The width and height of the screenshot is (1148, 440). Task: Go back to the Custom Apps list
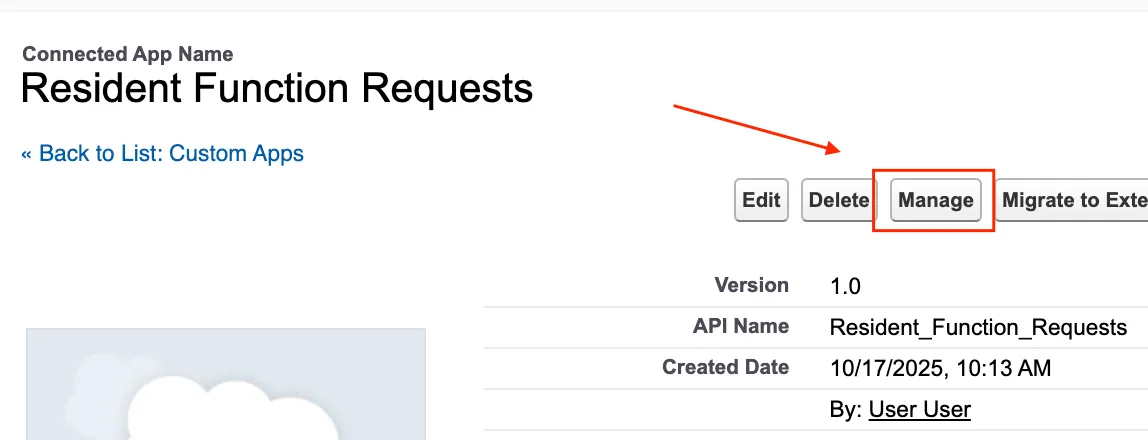click(170, 153)
